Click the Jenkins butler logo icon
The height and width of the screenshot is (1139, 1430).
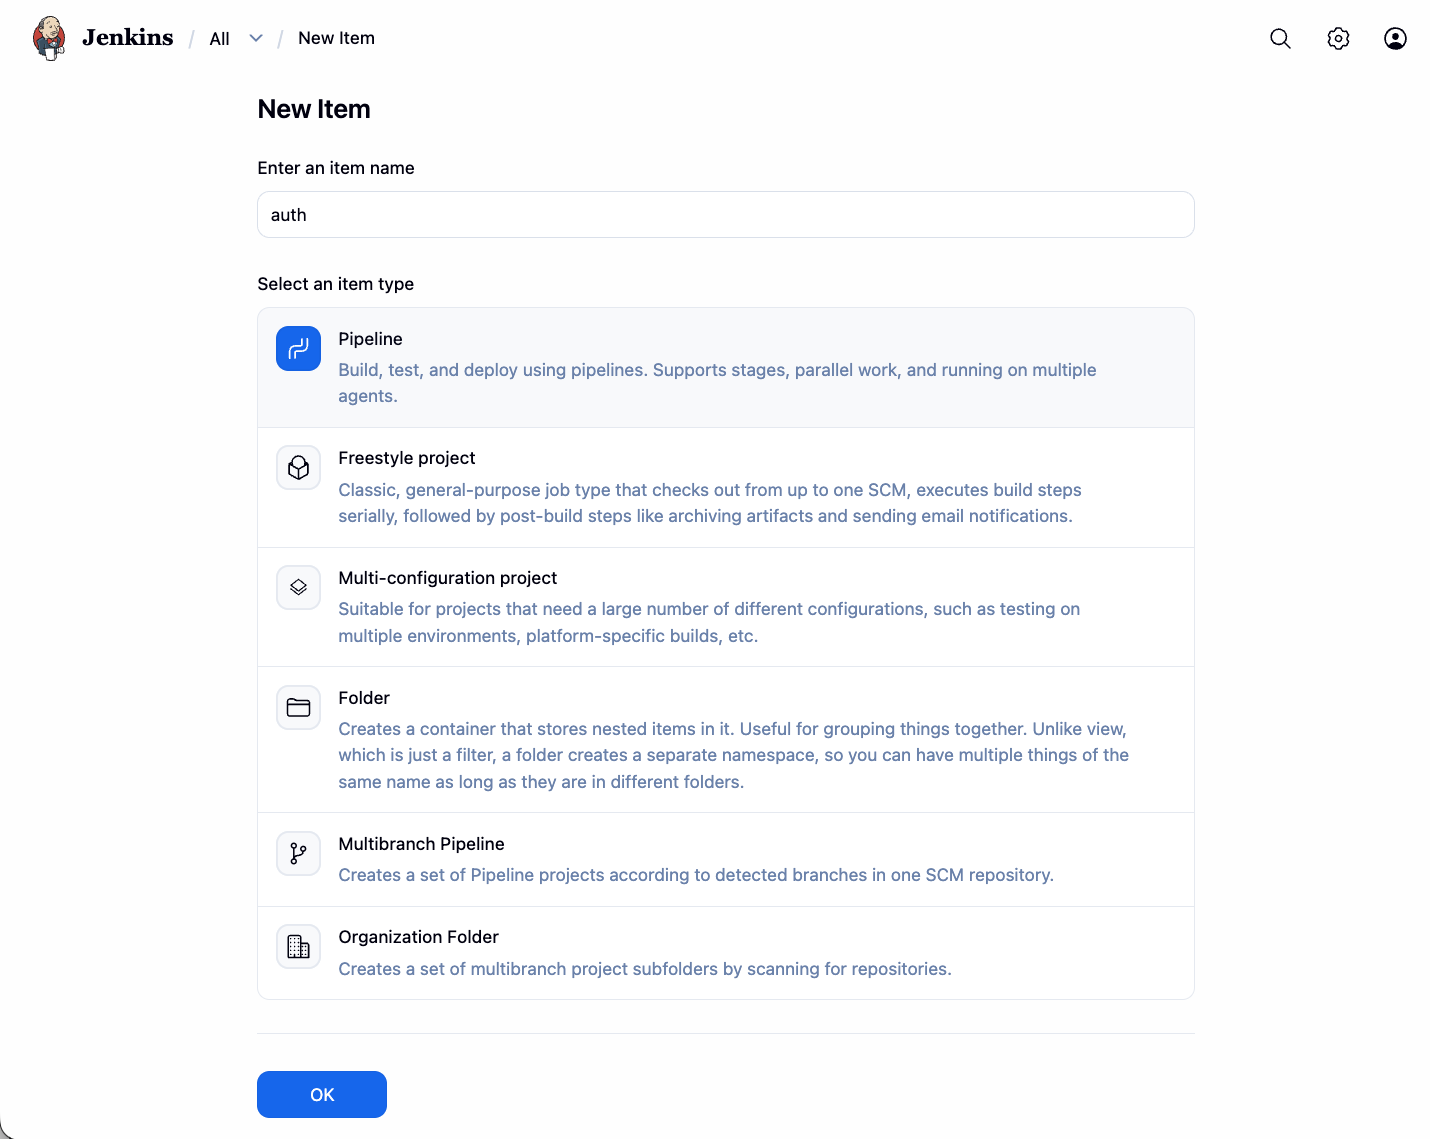[x=49, y=38]
